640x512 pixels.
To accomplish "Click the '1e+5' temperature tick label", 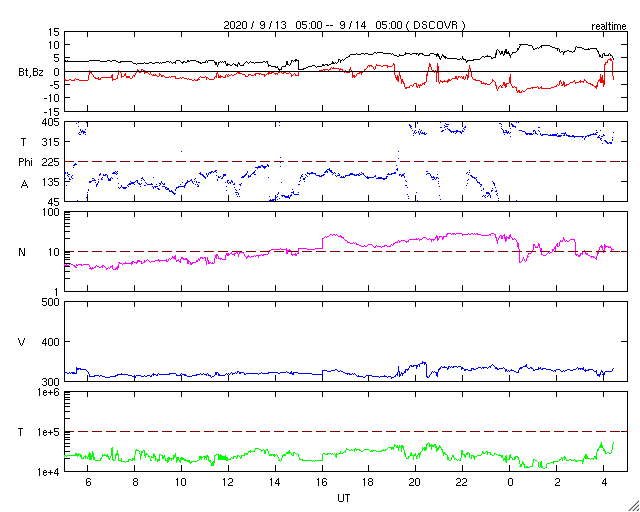I will tap(50, 432).
